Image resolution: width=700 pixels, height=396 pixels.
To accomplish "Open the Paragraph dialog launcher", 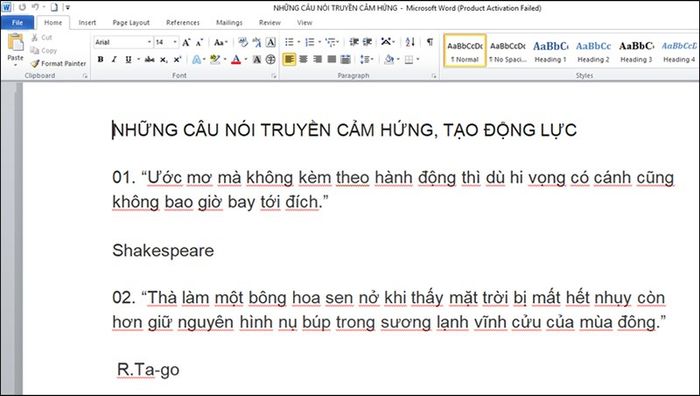I will pyautogui.click(x=433, y=76).
